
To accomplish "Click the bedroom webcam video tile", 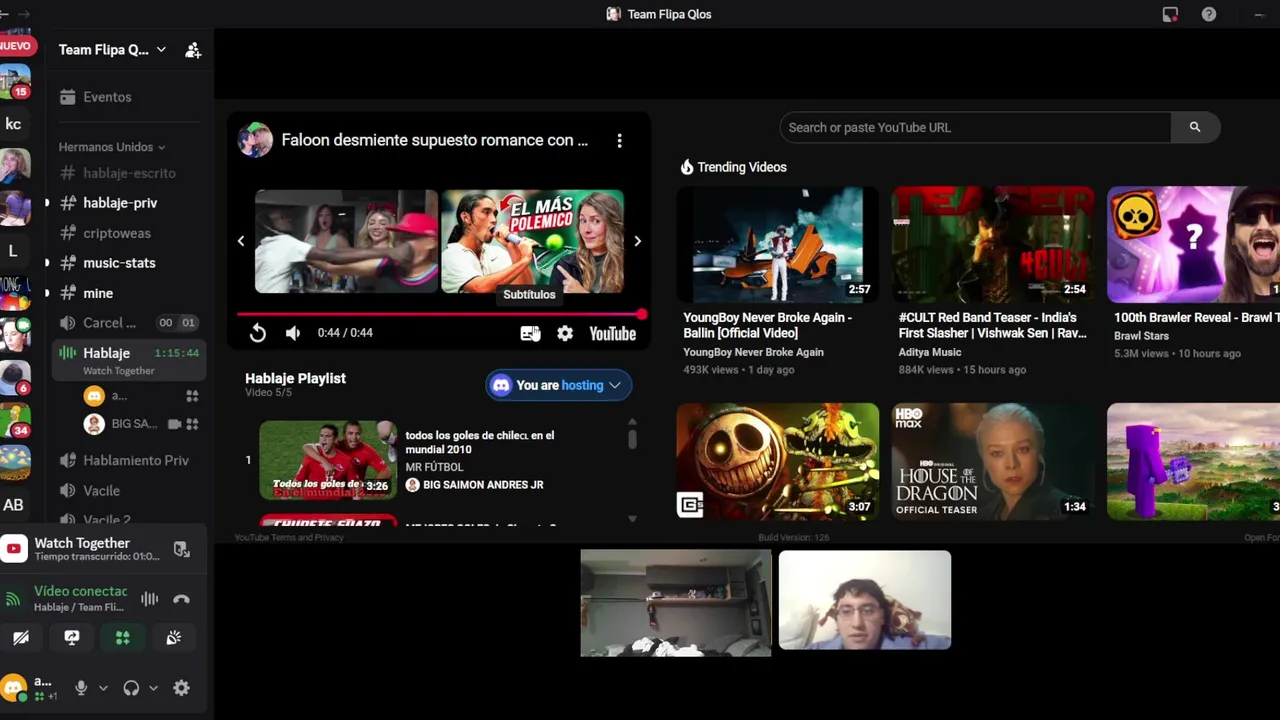I will tap(676, 603).
